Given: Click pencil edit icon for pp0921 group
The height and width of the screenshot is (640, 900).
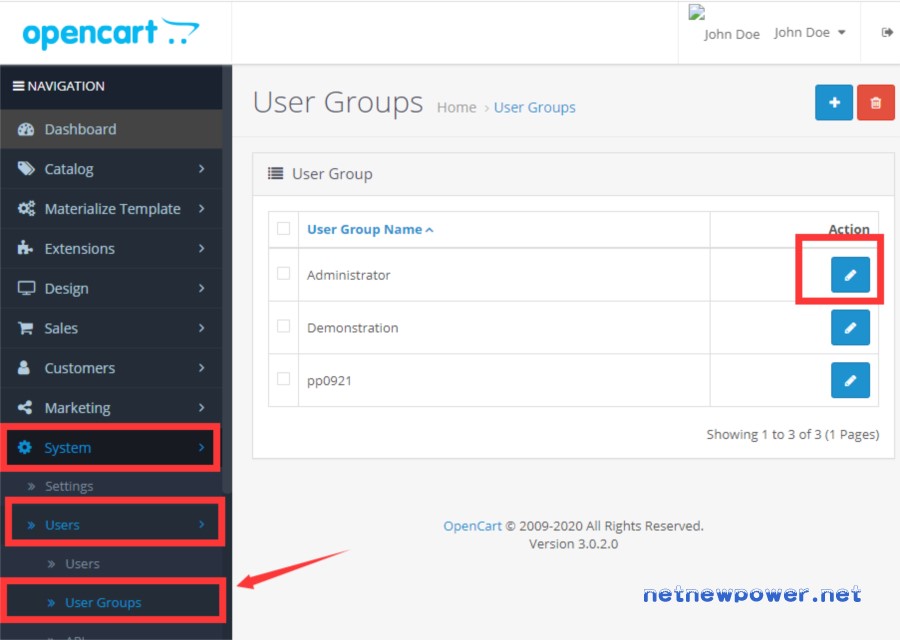Looking at the screenshot, I should click(x=850, y=380).
